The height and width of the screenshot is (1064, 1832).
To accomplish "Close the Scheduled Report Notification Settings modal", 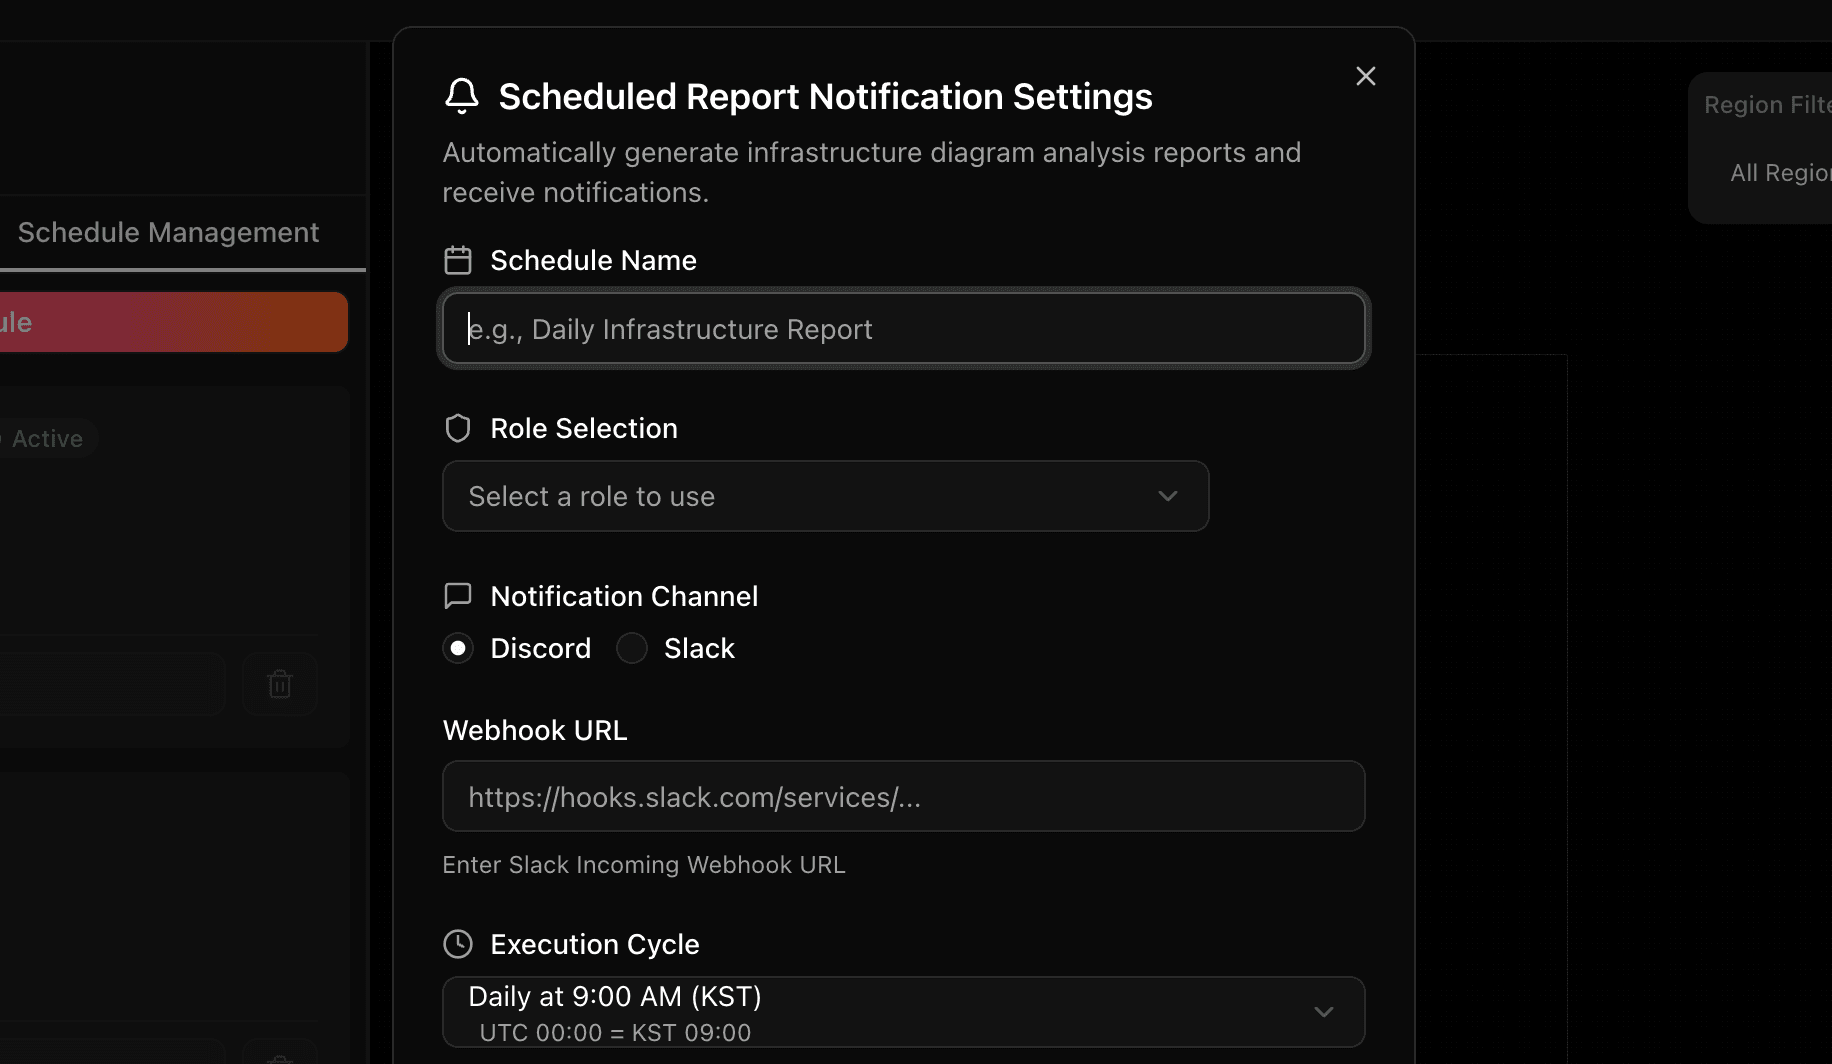I will [x=1365, y=75].
